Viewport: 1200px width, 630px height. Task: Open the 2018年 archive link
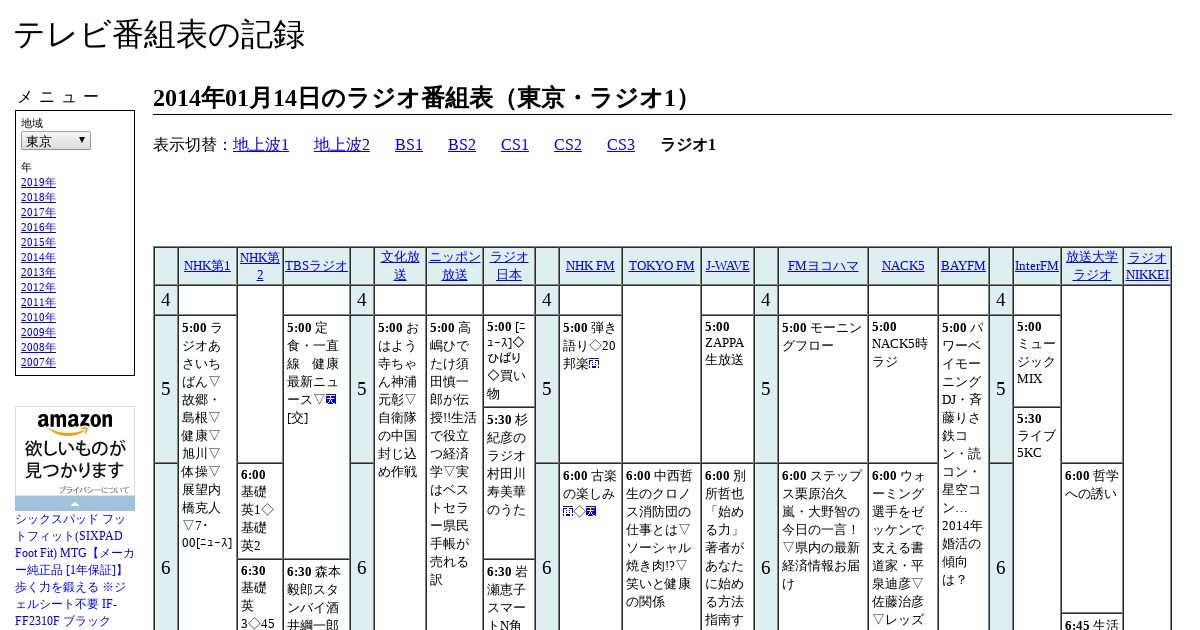(38, 197)
